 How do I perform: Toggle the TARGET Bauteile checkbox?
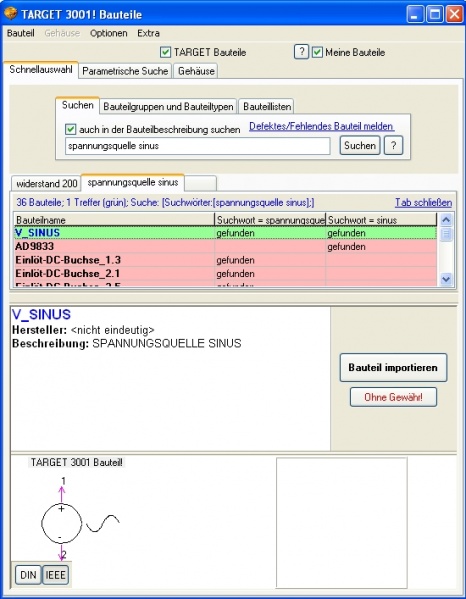[165, 52]
